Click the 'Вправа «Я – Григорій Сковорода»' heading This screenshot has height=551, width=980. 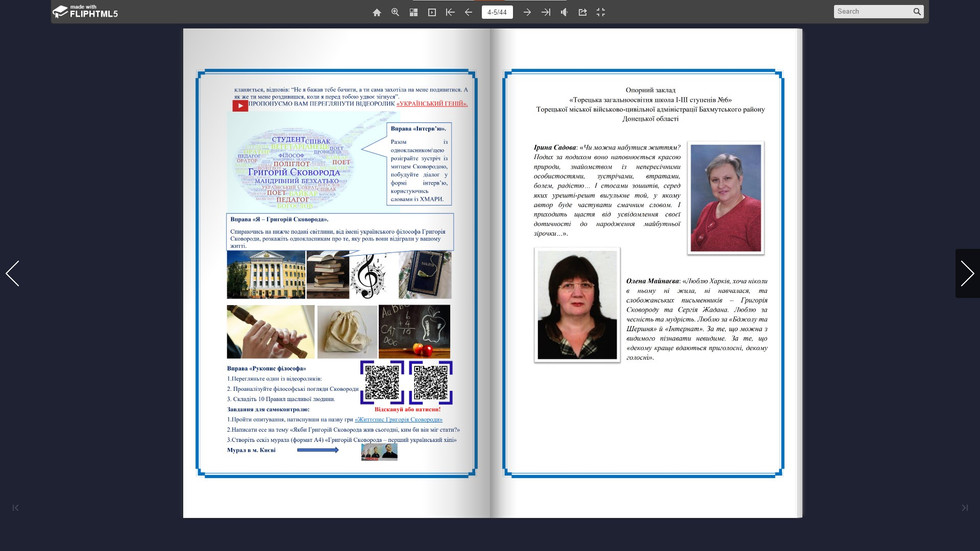(x=279, y=220)
